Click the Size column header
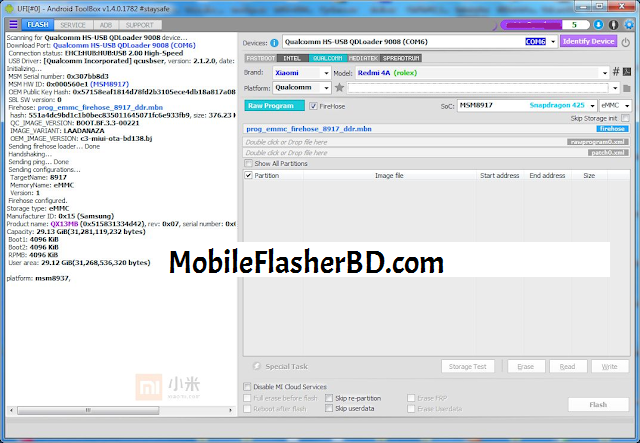 click(x=589, y=175)
